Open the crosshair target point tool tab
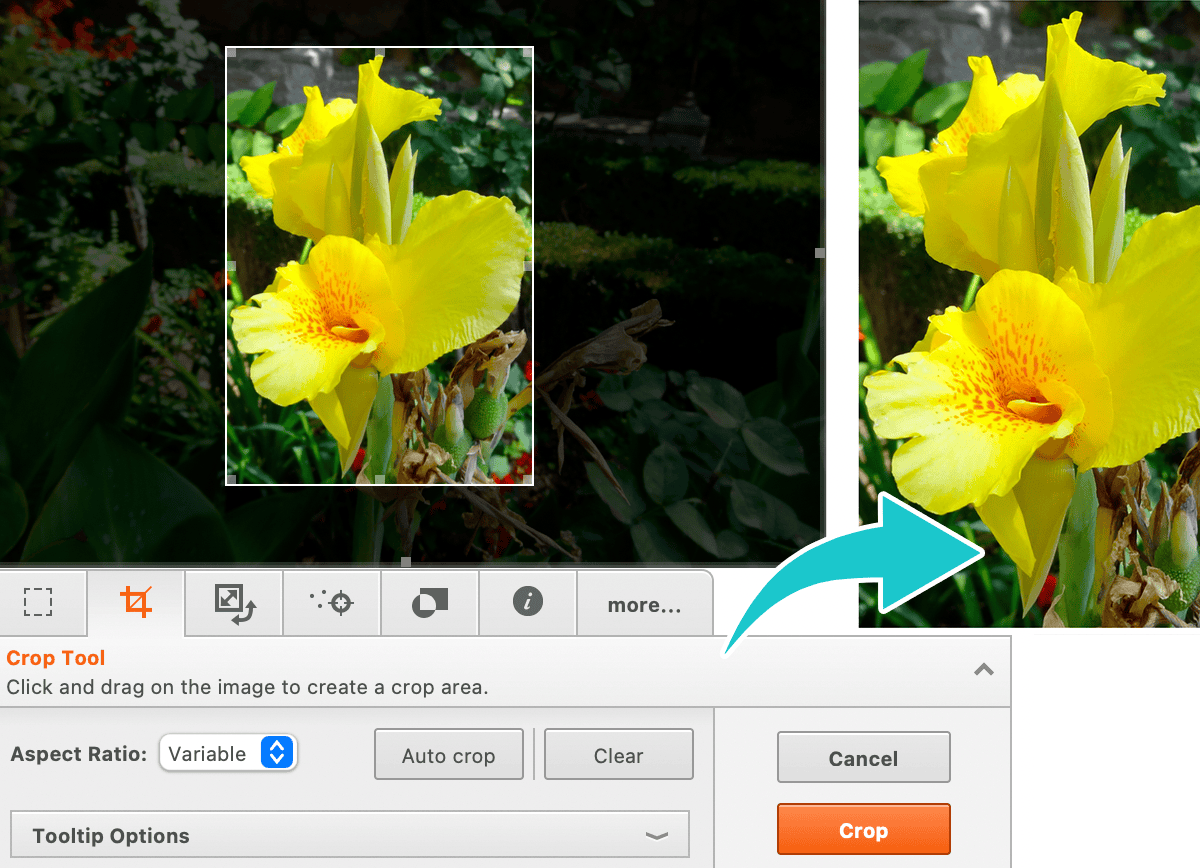This screenshot has height=868, width=1200. [x=331, y=603]
